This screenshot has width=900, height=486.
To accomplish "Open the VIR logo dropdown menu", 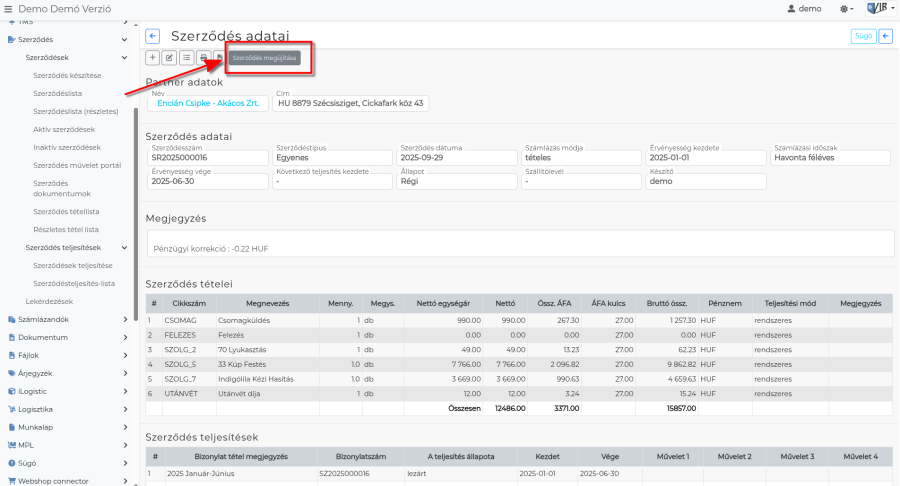I will tap(879, 8).
